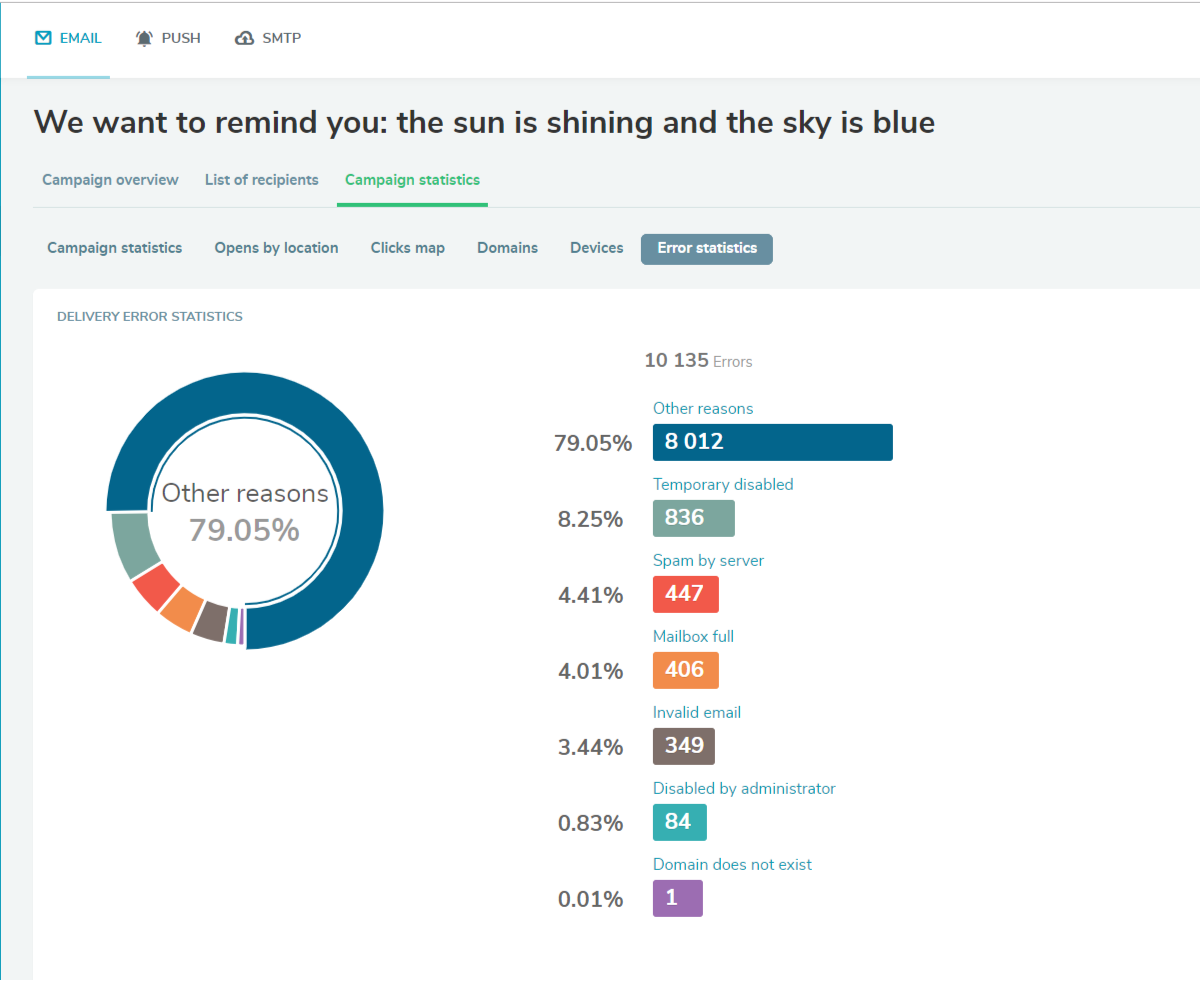Screen dimensions: 1200x983
Task: Click the purple Domain does not exist bar
Action: pyautogui.click(x=677, y=898)
